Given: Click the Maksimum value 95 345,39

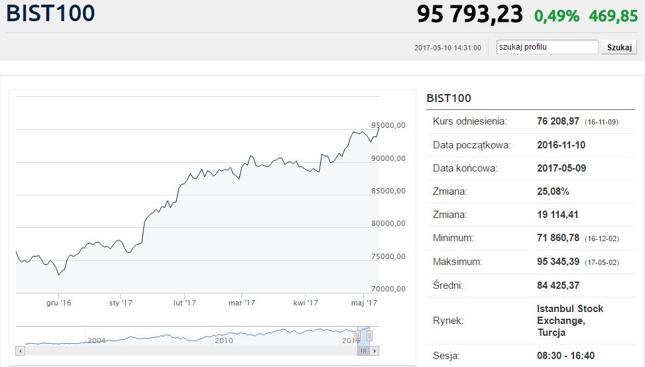Looking at the screenshot, I should [558, 262].
